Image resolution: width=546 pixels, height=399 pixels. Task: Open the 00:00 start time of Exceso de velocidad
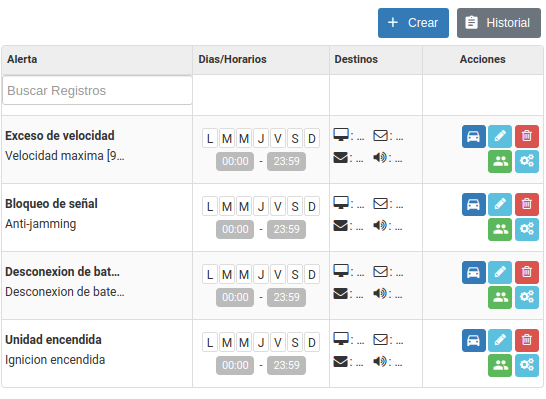[x=235, y=161]
